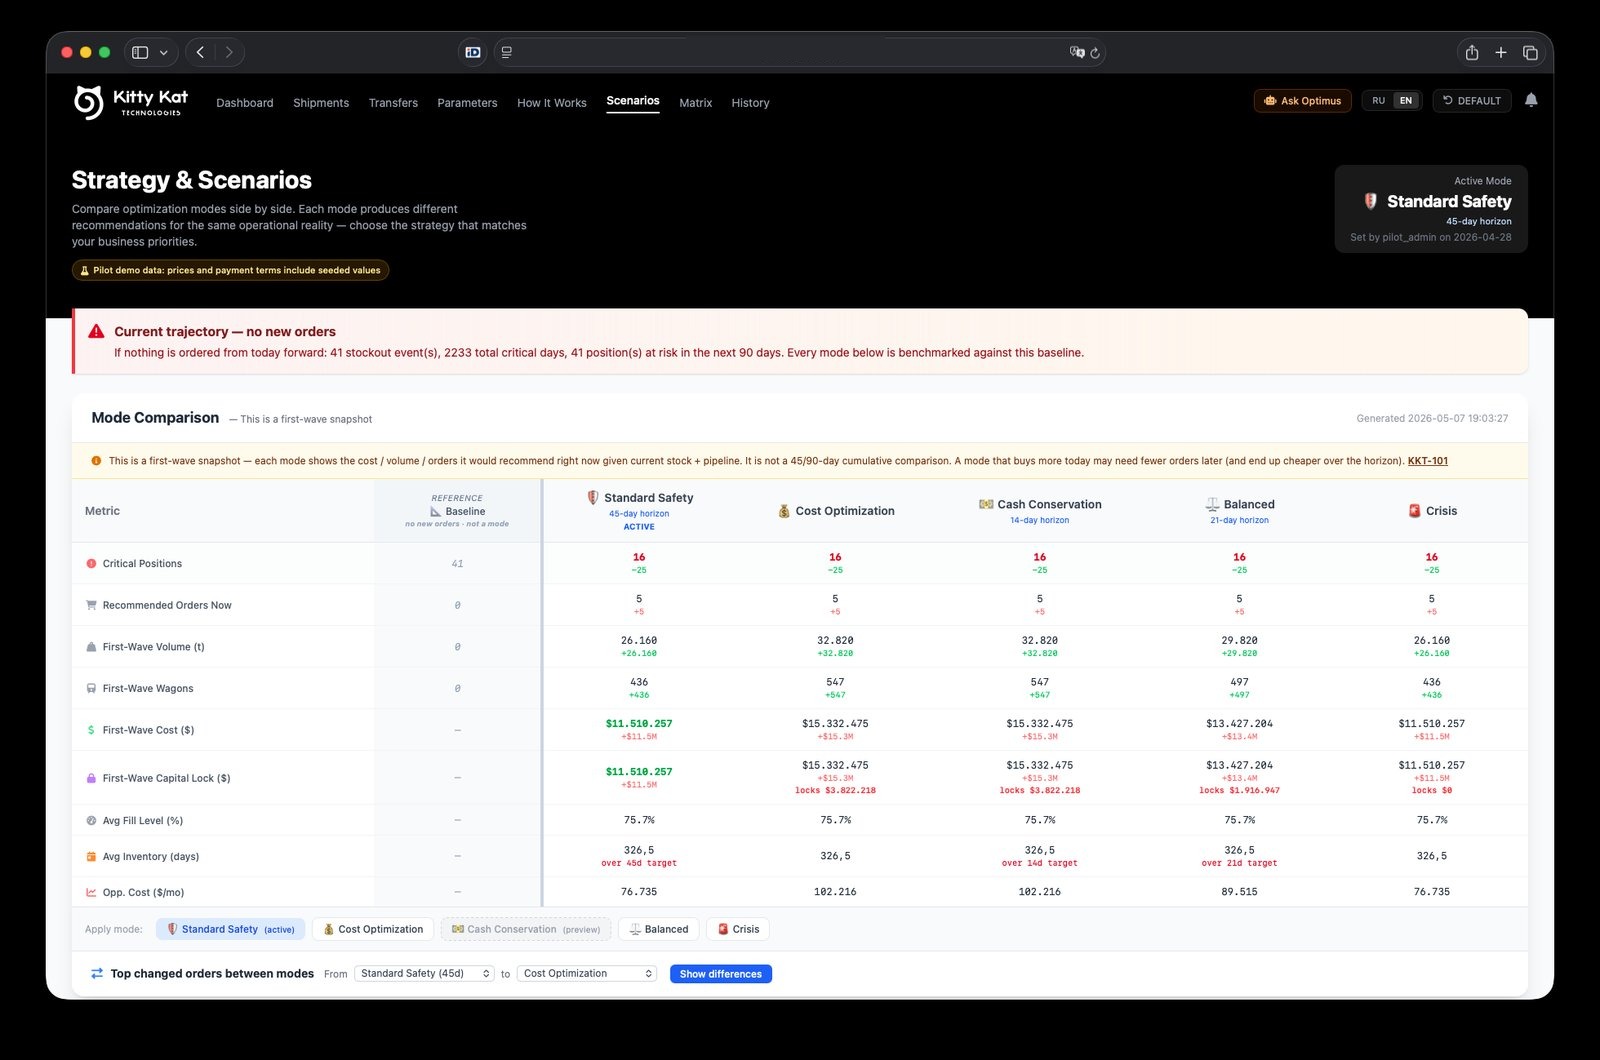Click Balanced opportunity cost 89.515
The height and width of the screenshot is (1060, 1600).
click(x=1240, y=891)
